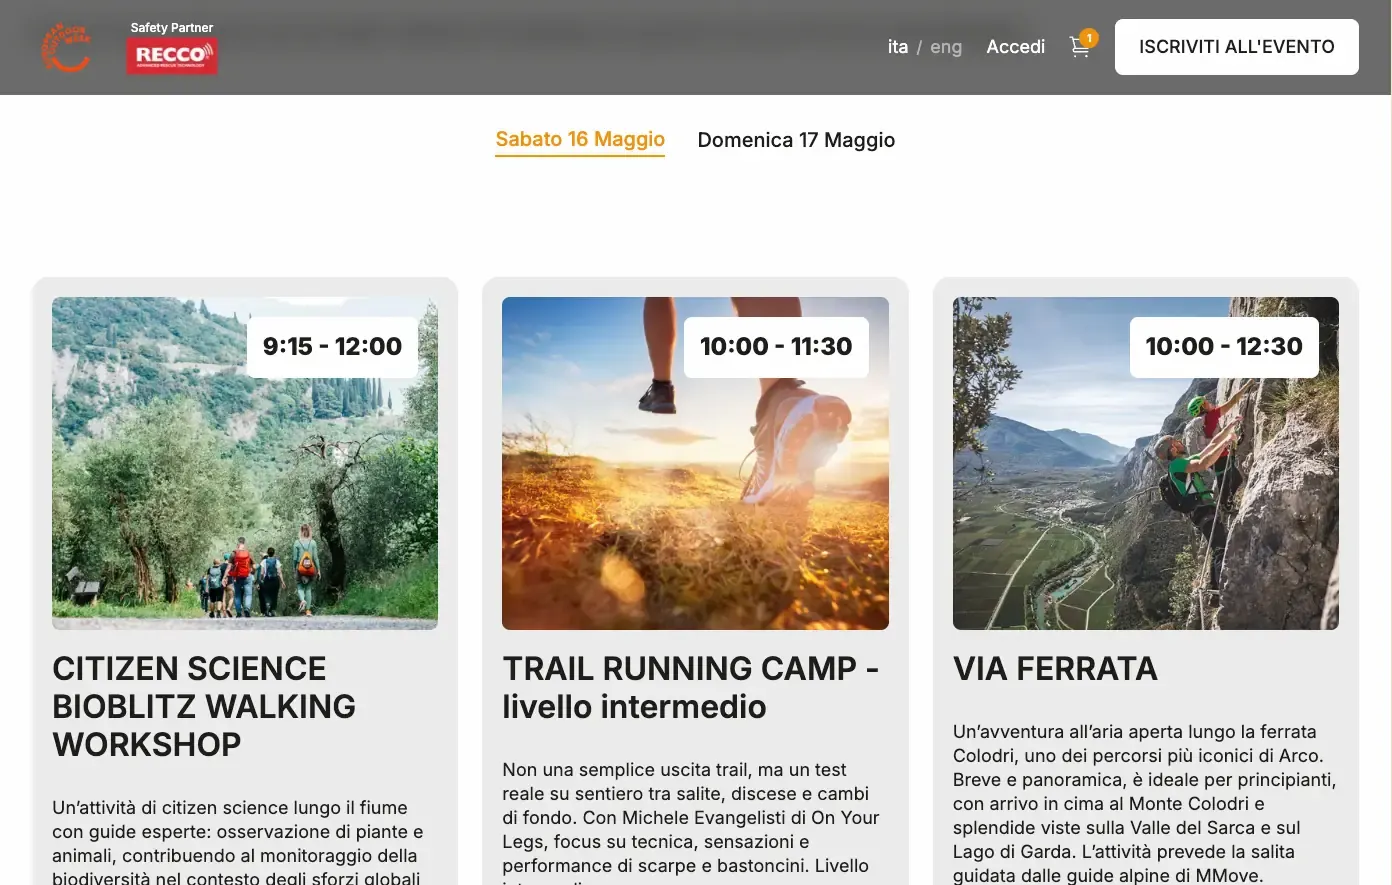The image size is (1392, 885).
Task: Open the TRAIL RUNNING CAMP livello intermedio title
Action: click(x=690, y=687)
